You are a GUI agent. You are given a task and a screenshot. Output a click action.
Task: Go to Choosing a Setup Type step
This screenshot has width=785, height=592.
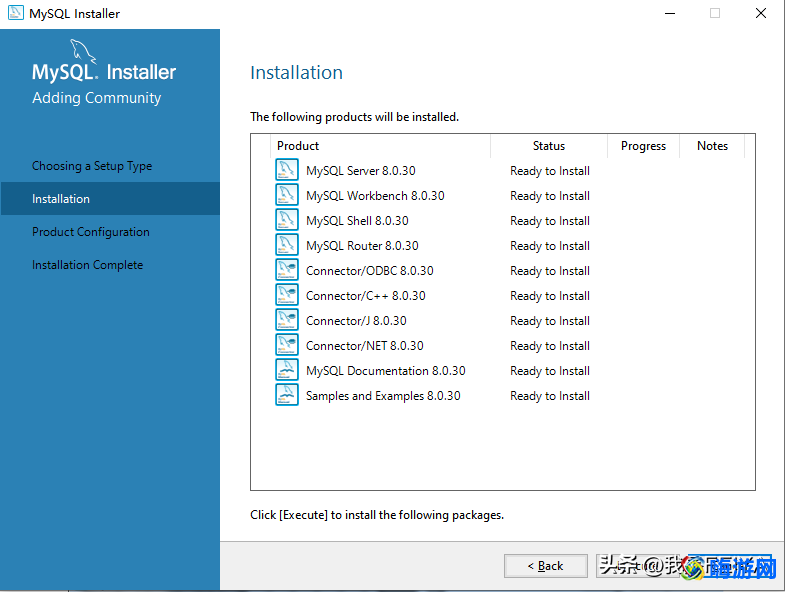coord(92,166)
